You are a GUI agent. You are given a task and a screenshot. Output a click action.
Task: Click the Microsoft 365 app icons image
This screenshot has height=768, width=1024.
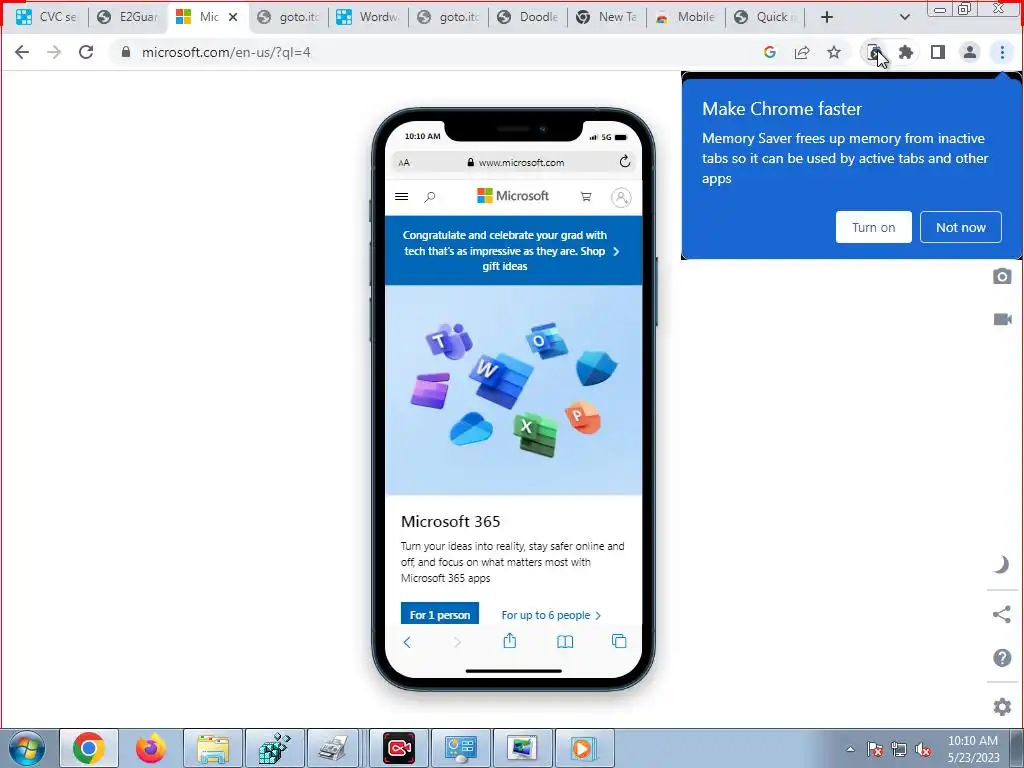513,390
